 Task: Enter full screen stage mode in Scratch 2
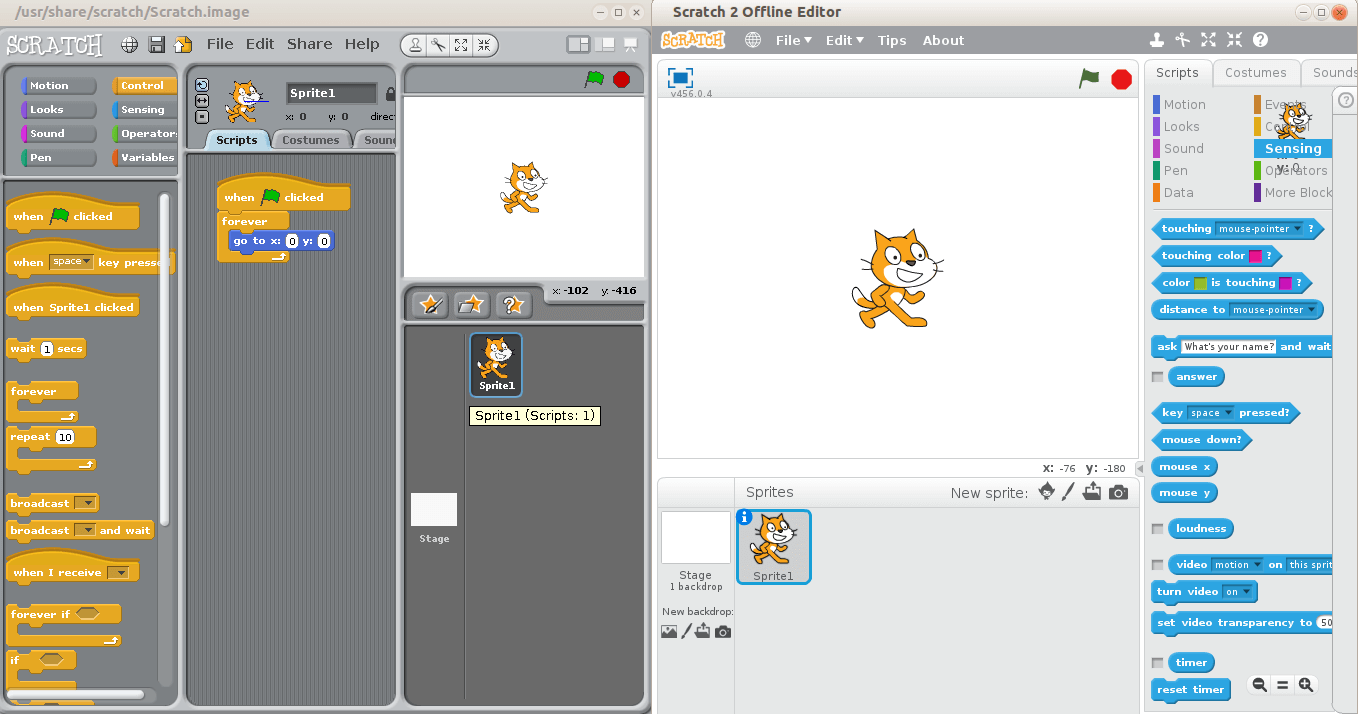pos(681,78)
